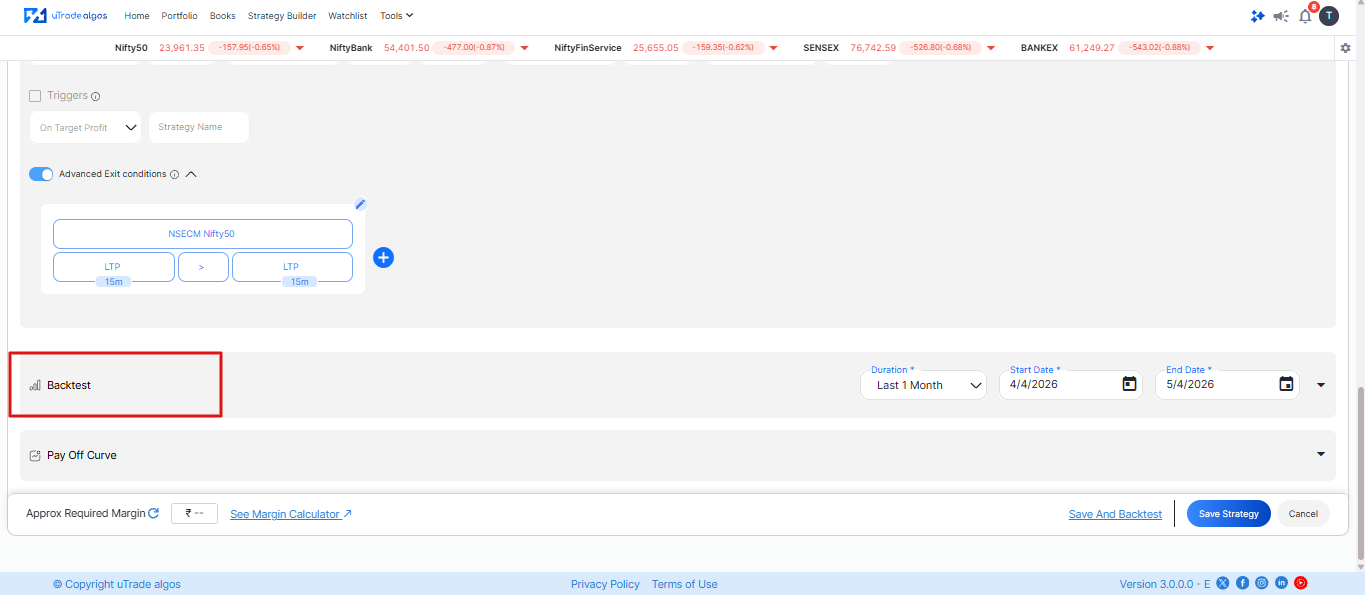The height and width of the screenshot is (595, 1365).
Task: Open Start Date calendar picker icon
Action: click(1130, 384)
